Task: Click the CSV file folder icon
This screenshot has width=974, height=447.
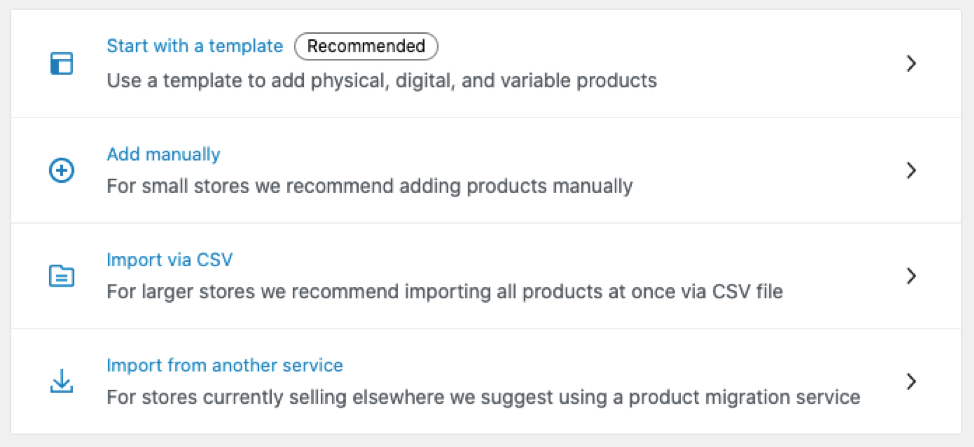Action: (62, 276)
